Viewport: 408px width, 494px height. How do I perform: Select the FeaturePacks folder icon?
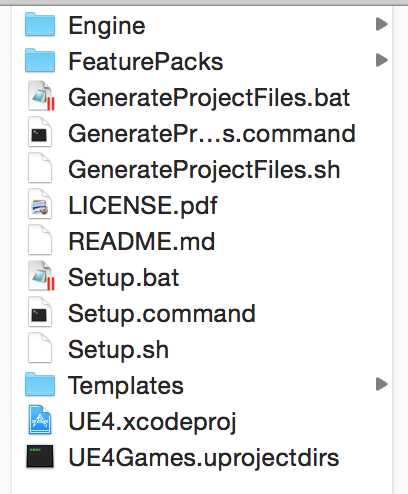pos(40,60)
